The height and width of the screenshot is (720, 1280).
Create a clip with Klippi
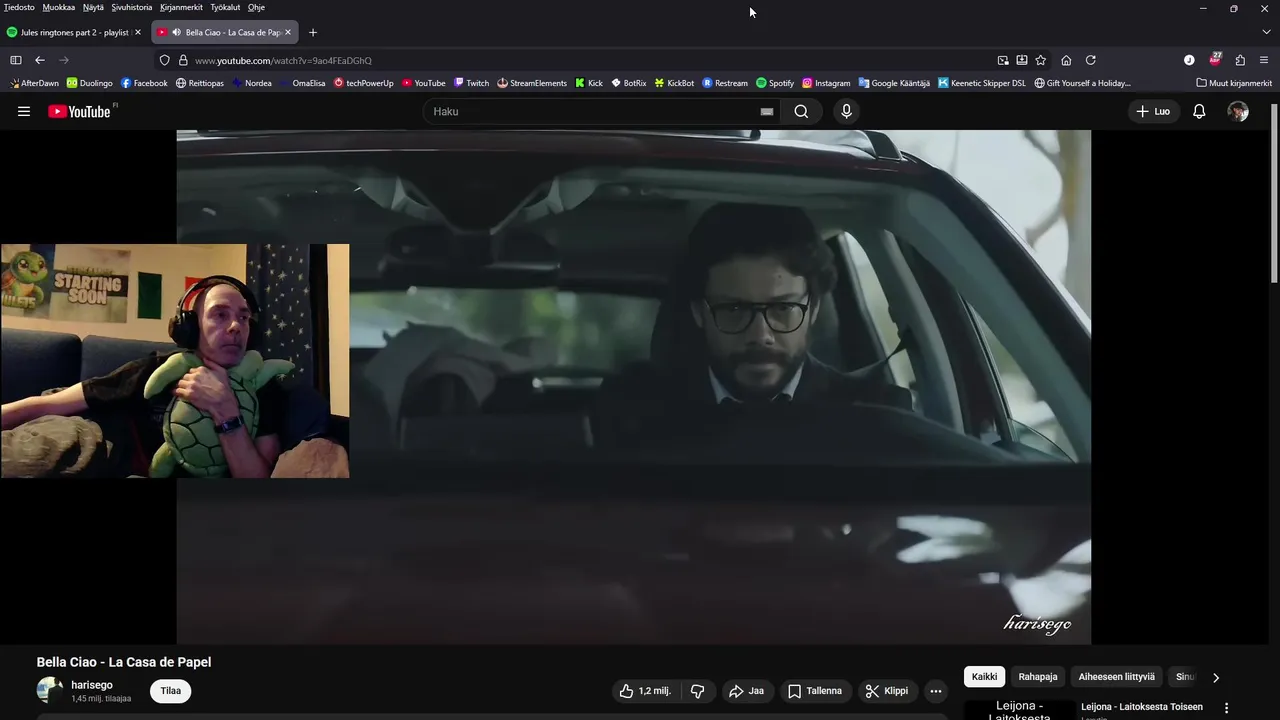(x=887, y=691)
